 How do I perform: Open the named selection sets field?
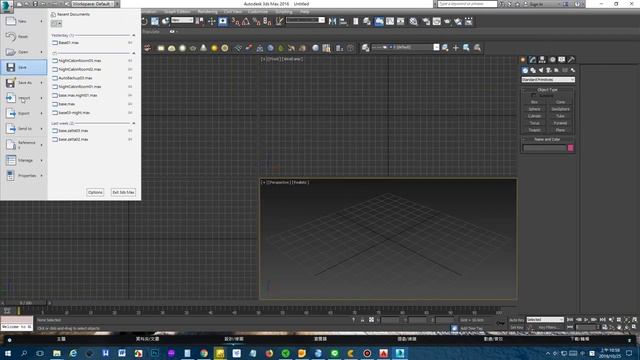[x=305, y=20]
